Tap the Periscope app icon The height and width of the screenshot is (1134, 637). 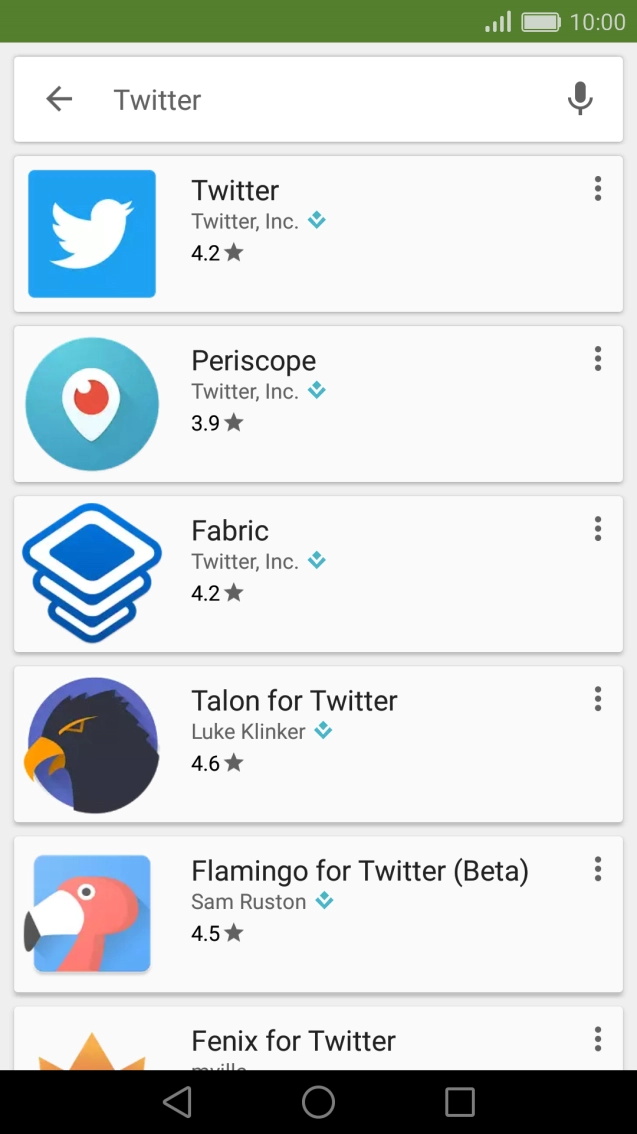pos(92,404)
